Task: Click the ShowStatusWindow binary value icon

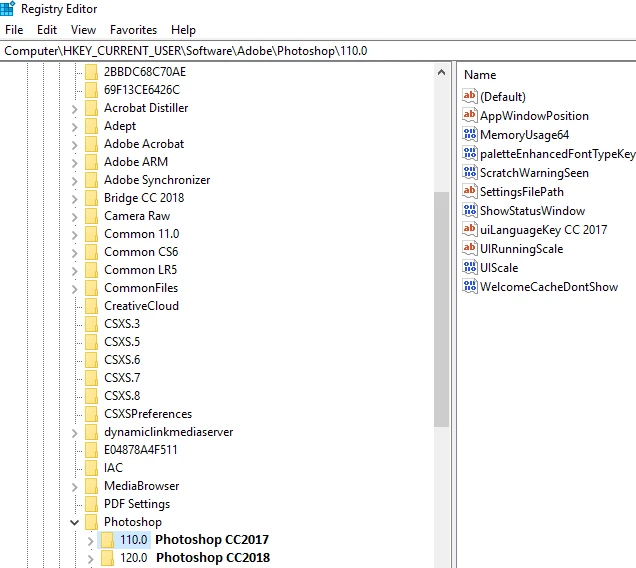Action: pos(470,210)
